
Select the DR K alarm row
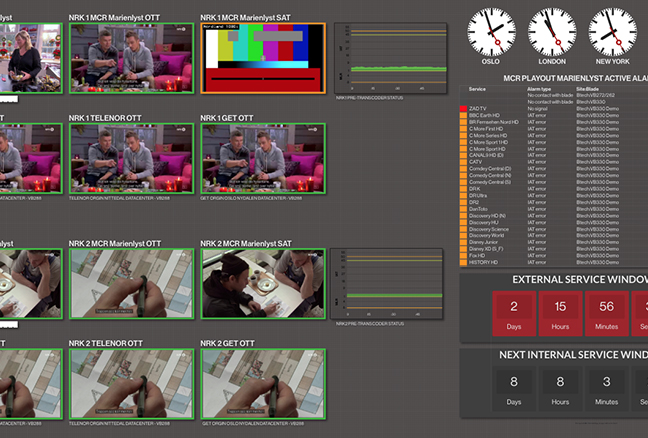[554, 189]
